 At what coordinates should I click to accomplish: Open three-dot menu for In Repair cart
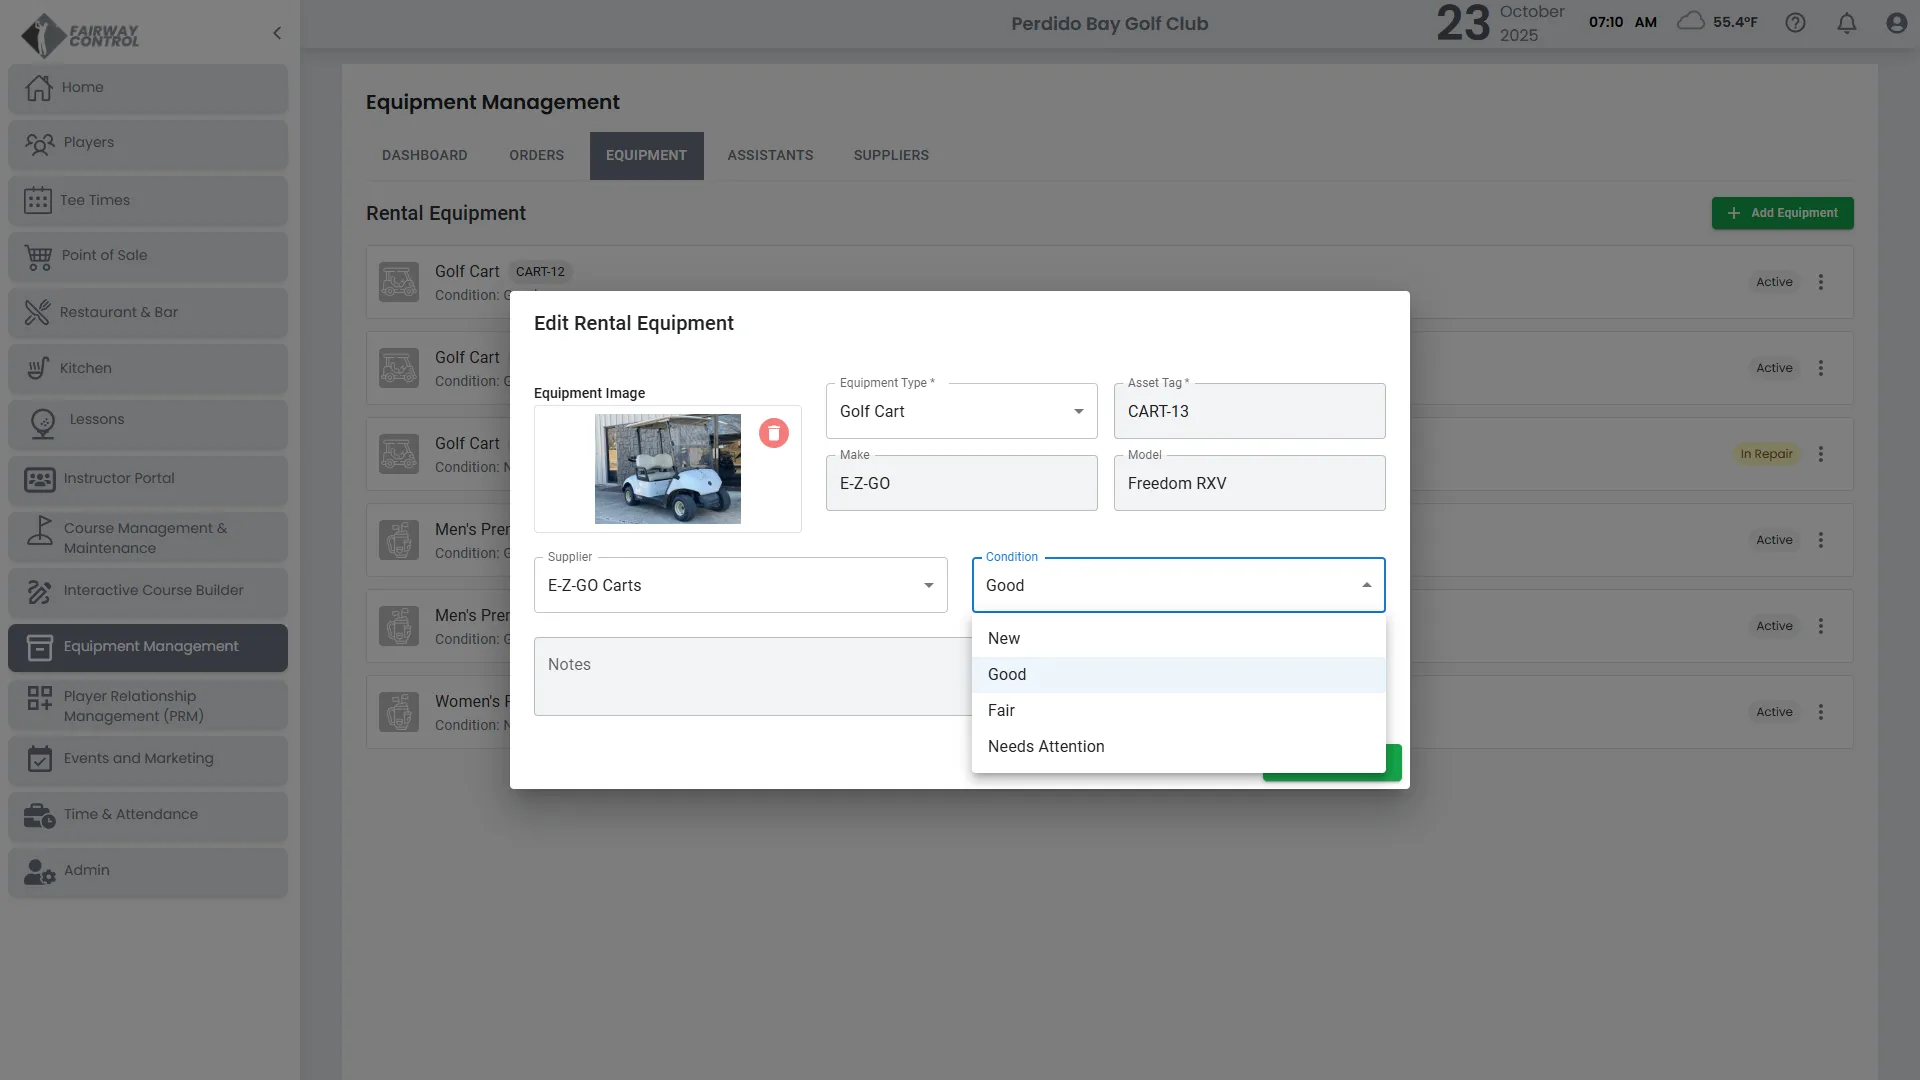(x=1820, y=454)
